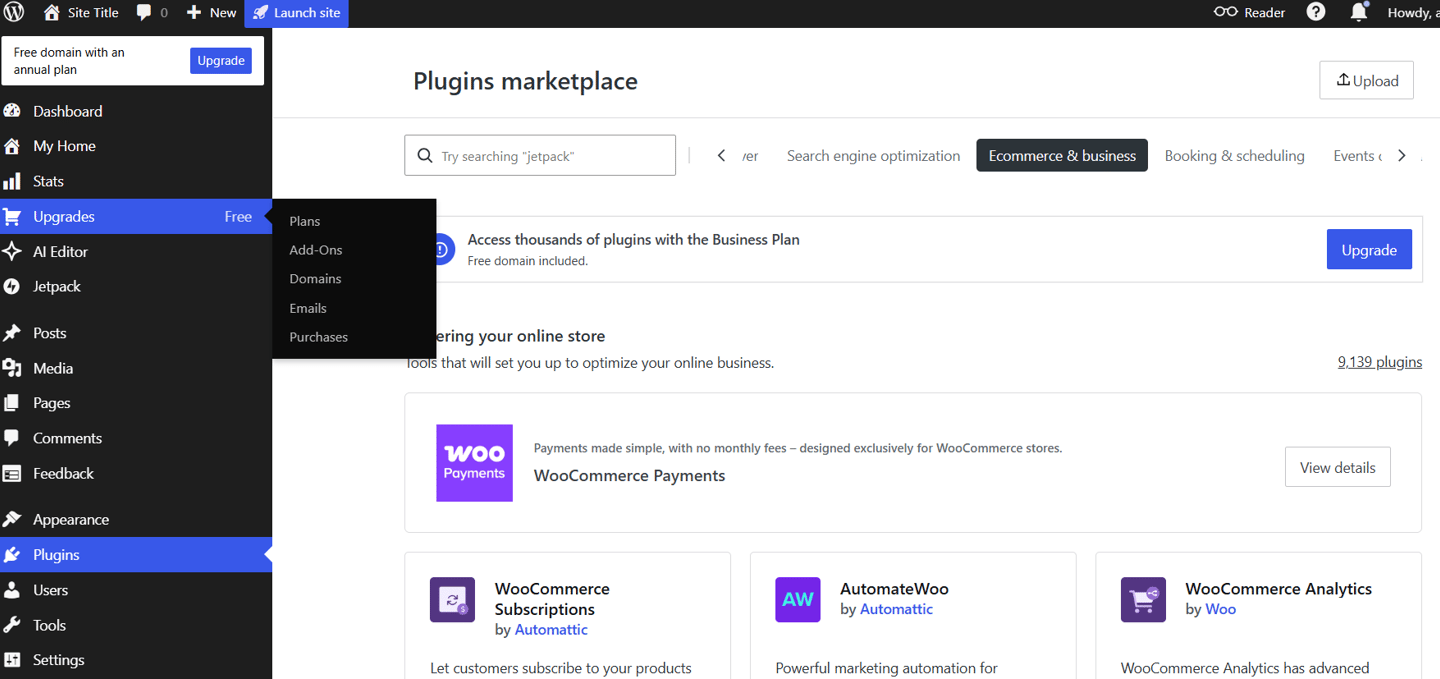This screenshot has width=1440, height=679.
Task: Open the Howdy account dropdown menu
Action: (x=1410, y=13)
